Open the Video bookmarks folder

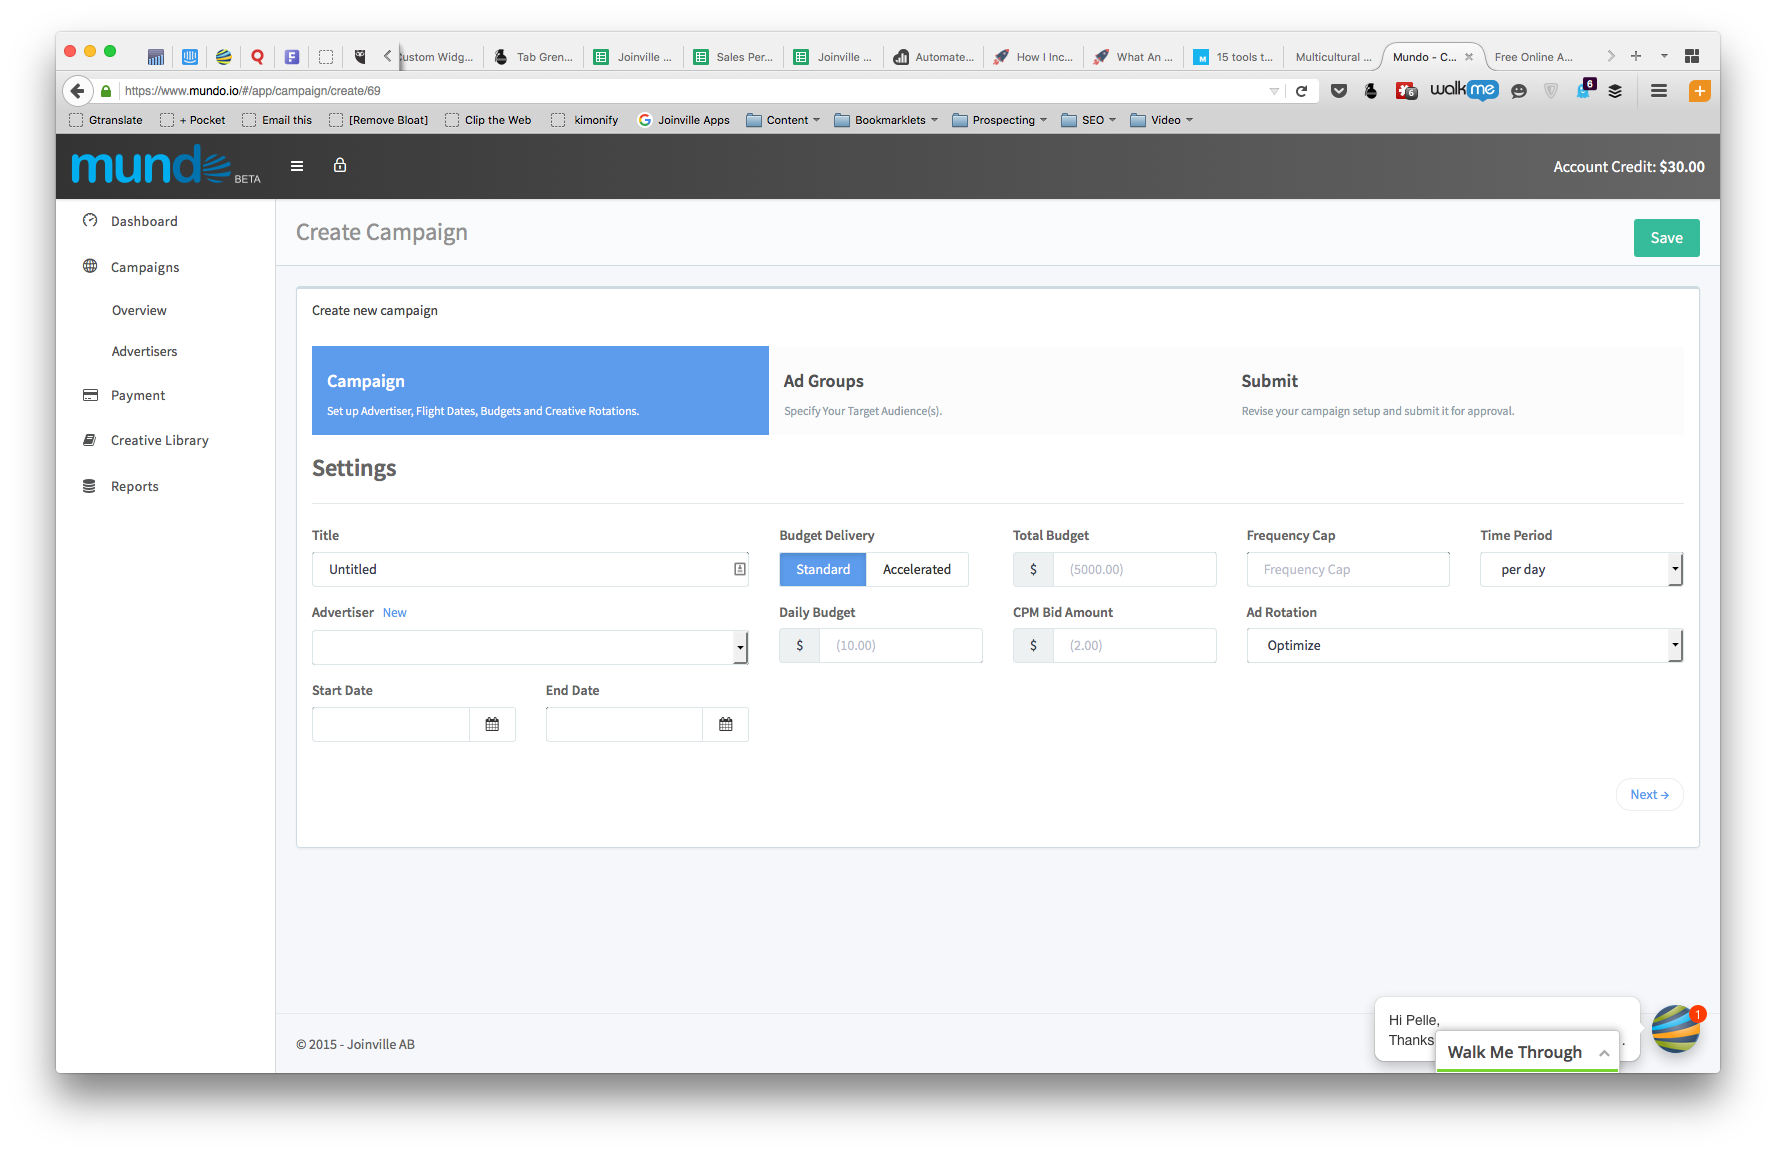[x=1161, y=120]
